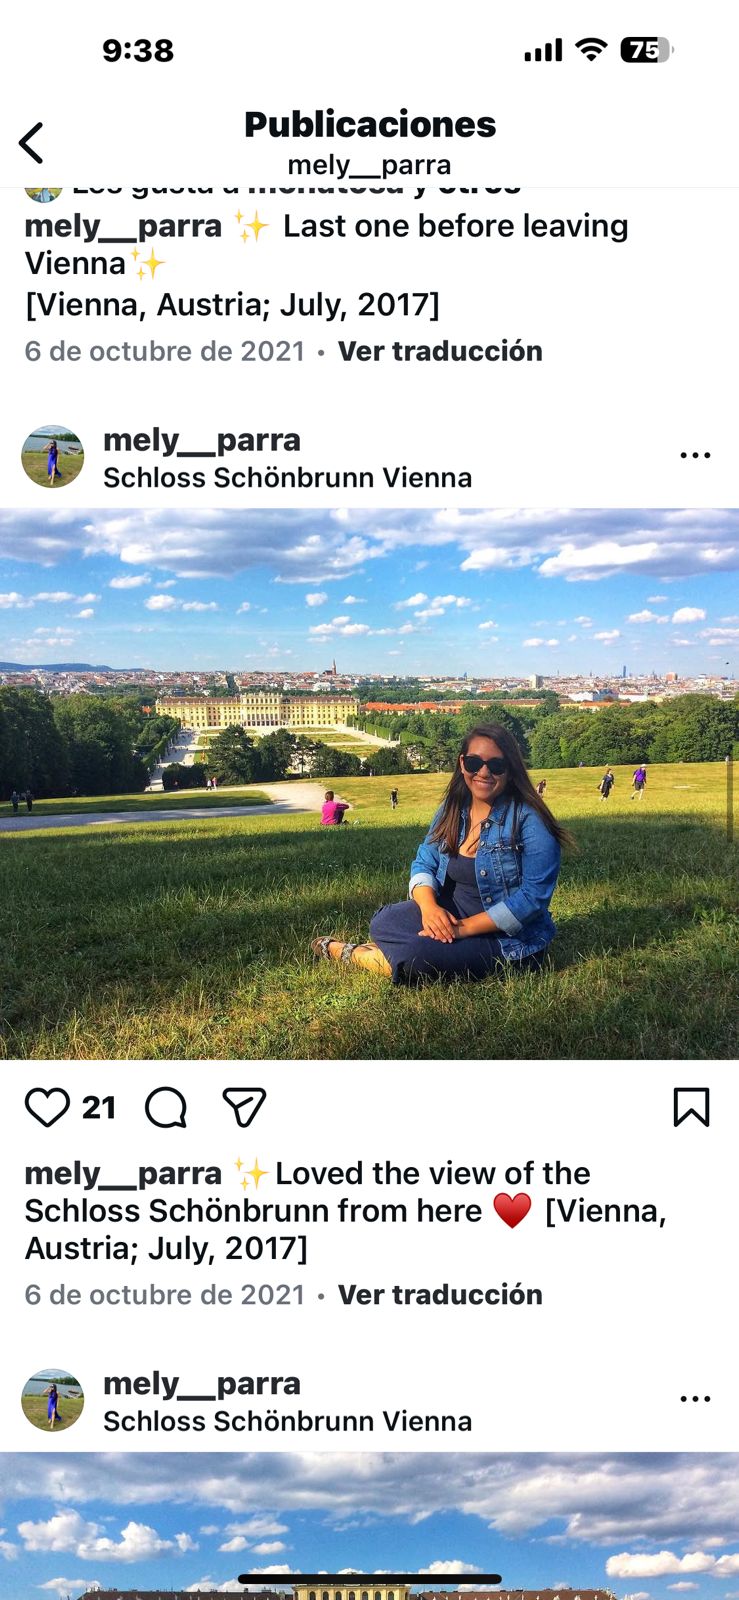The width and height of the screenshot is (739, 1600).
Task: View the 21 likes count
Action: tap(99, 1108)
